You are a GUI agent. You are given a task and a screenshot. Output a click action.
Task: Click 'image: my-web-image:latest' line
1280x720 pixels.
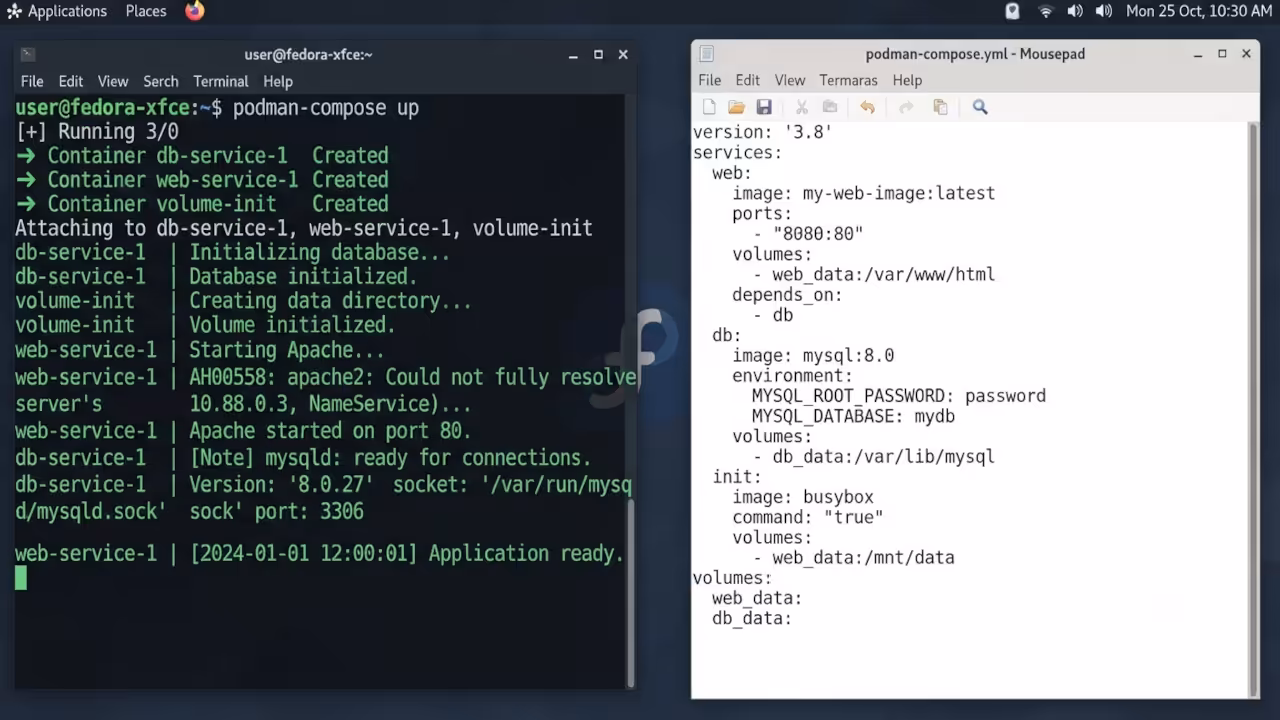(x=864, y=193)
